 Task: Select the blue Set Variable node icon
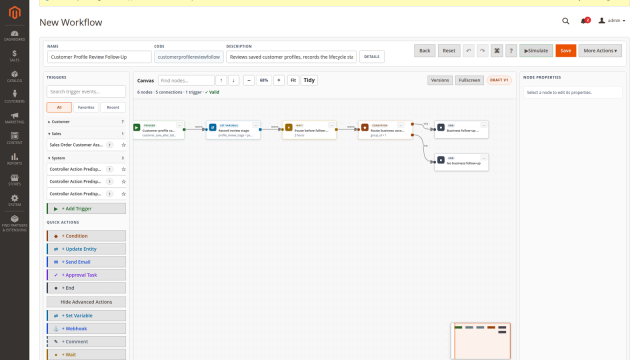click(x=213, y=127)
